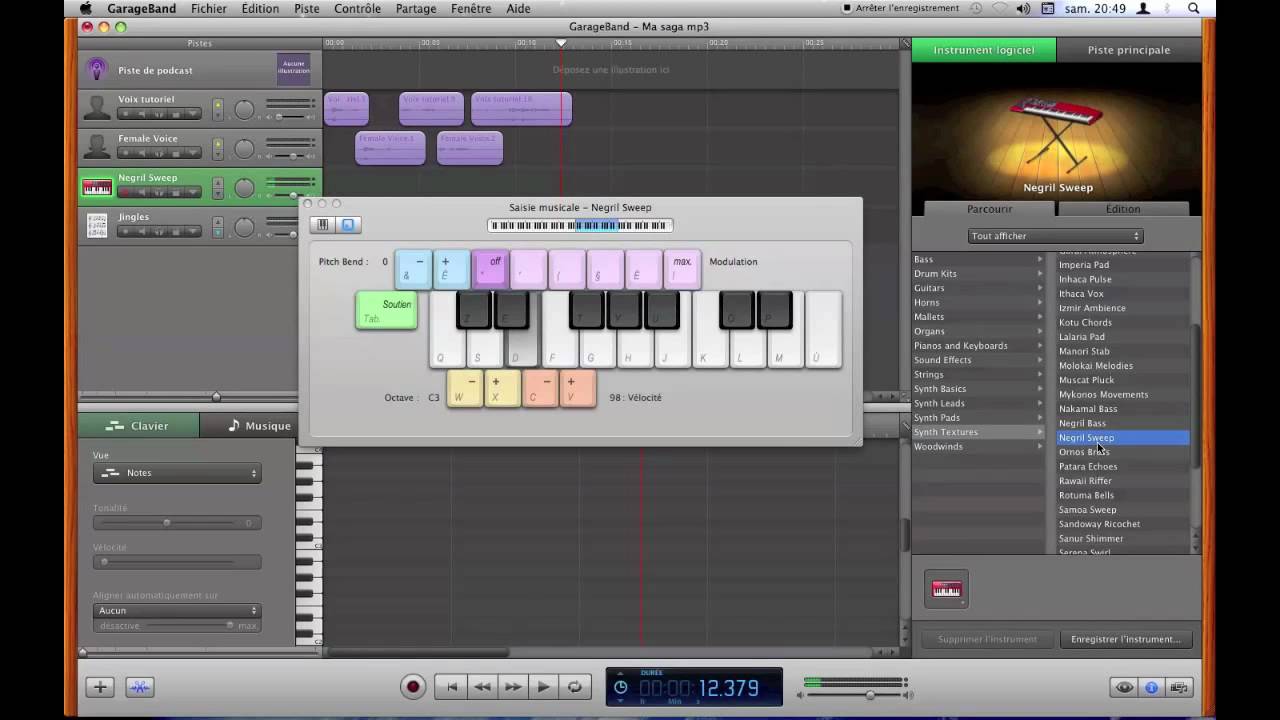Click Enregistrer l'instrument button
The image size is (1280, 720).
coord(1125,639)
